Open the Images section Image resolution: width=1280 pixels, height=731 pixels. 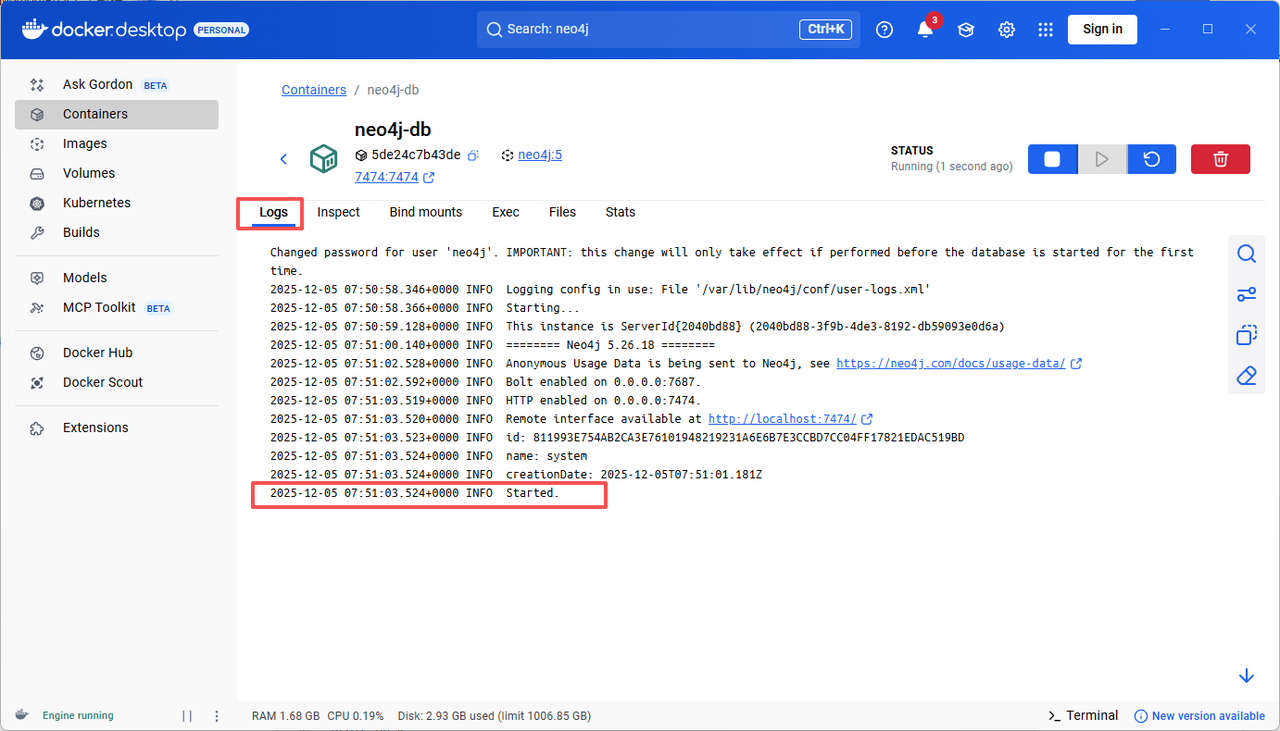pyautogui.click(x=116, y=144)
